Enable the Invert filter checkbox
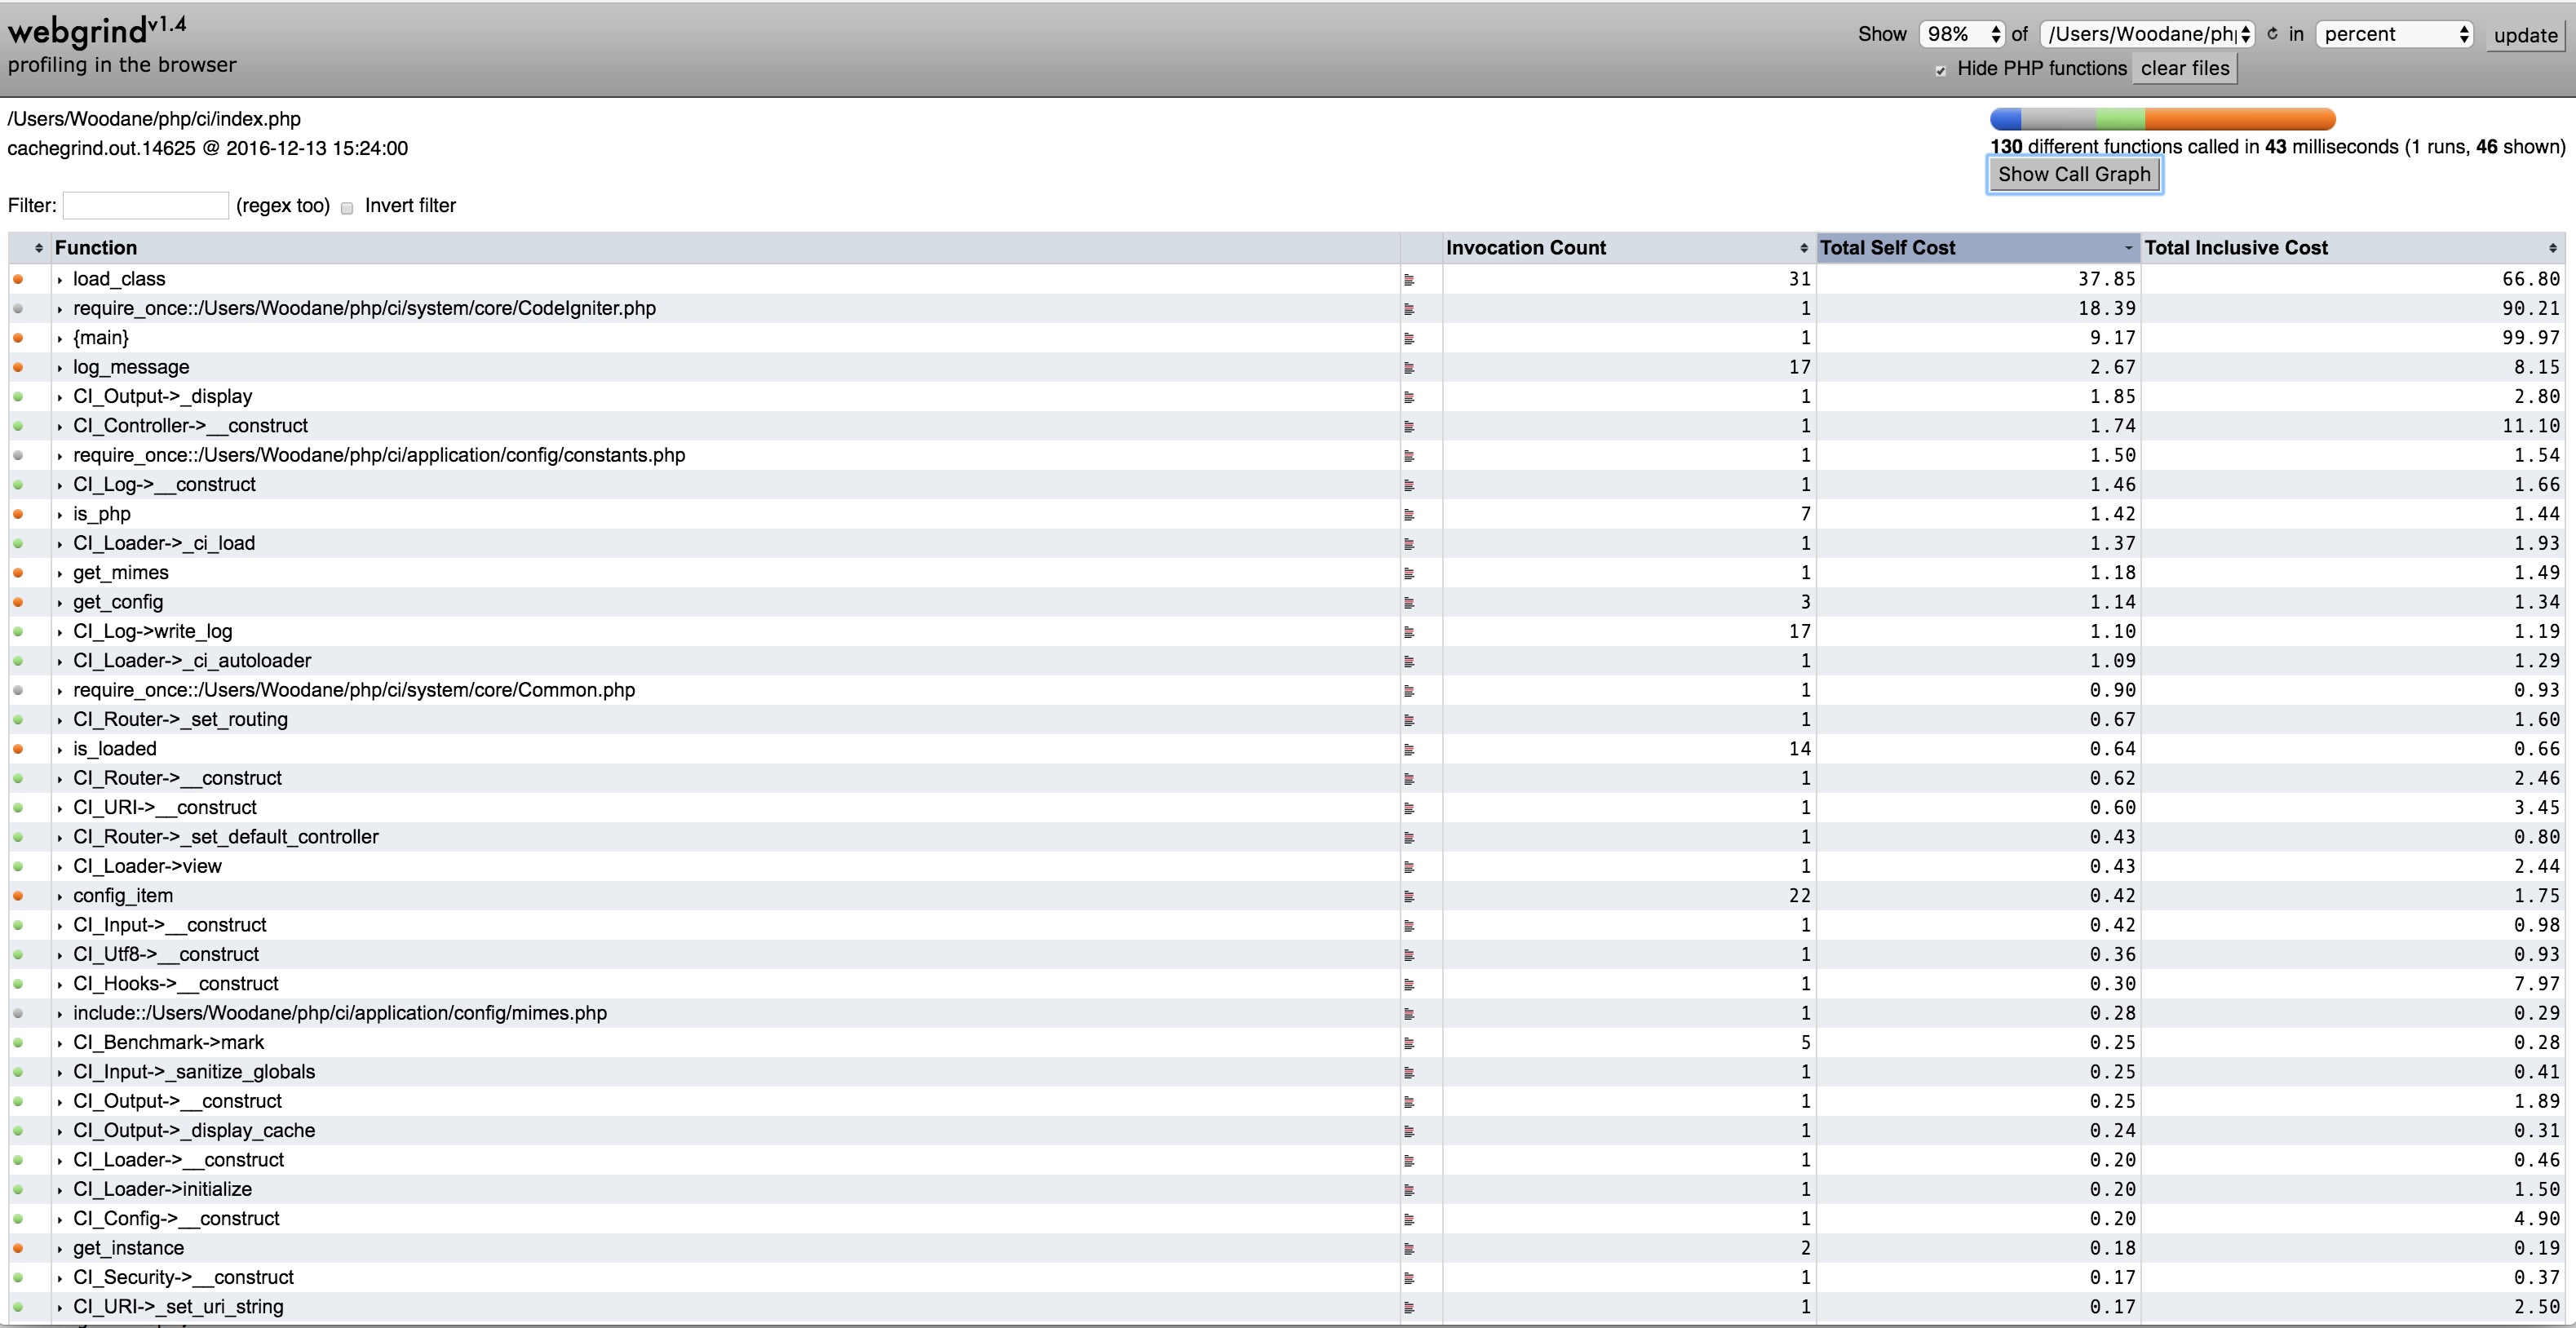Image resolution: width=2576 pixels, height=1328 pixels. point(347,208)
